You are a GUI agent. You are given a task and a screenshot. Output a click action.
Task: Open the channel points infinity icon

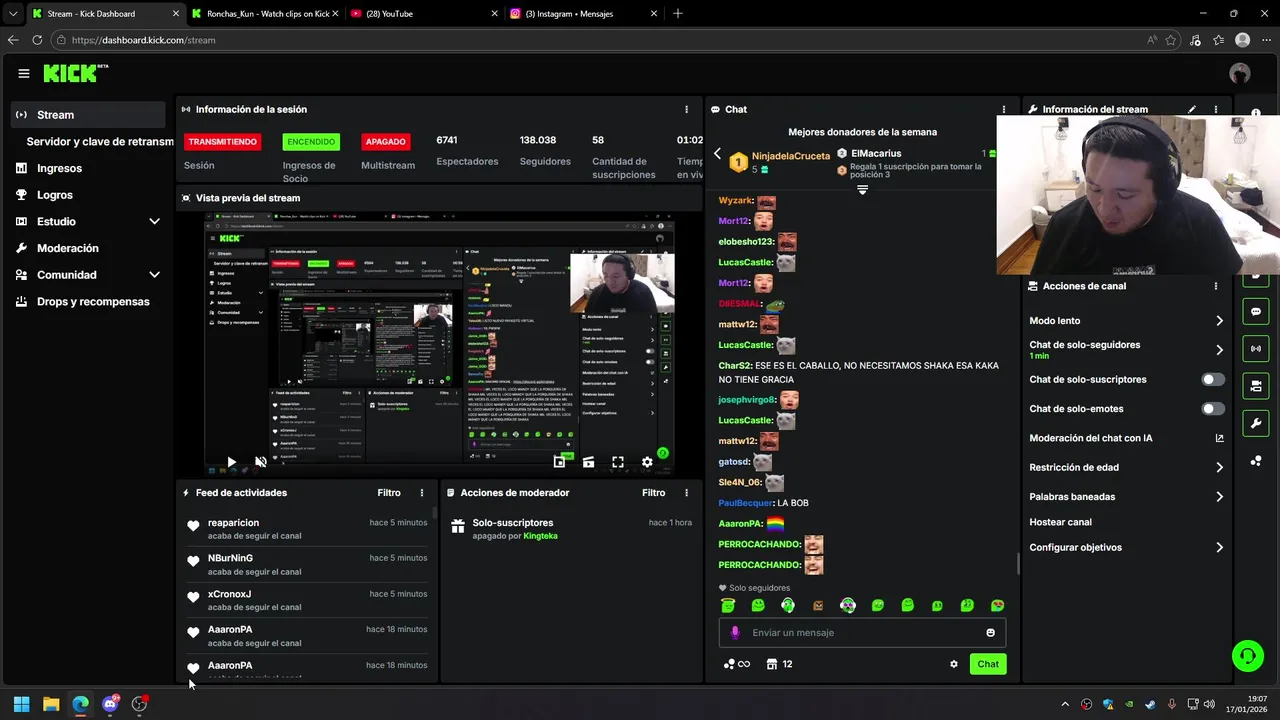point(736,664)
